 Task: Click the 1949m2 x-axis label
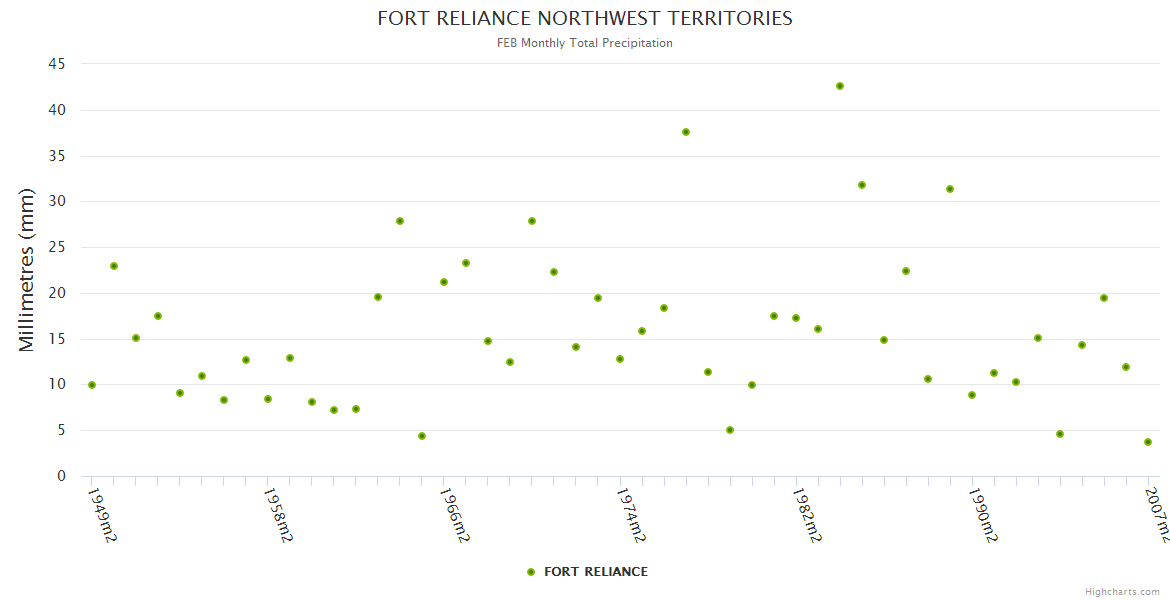pos(102,514)
